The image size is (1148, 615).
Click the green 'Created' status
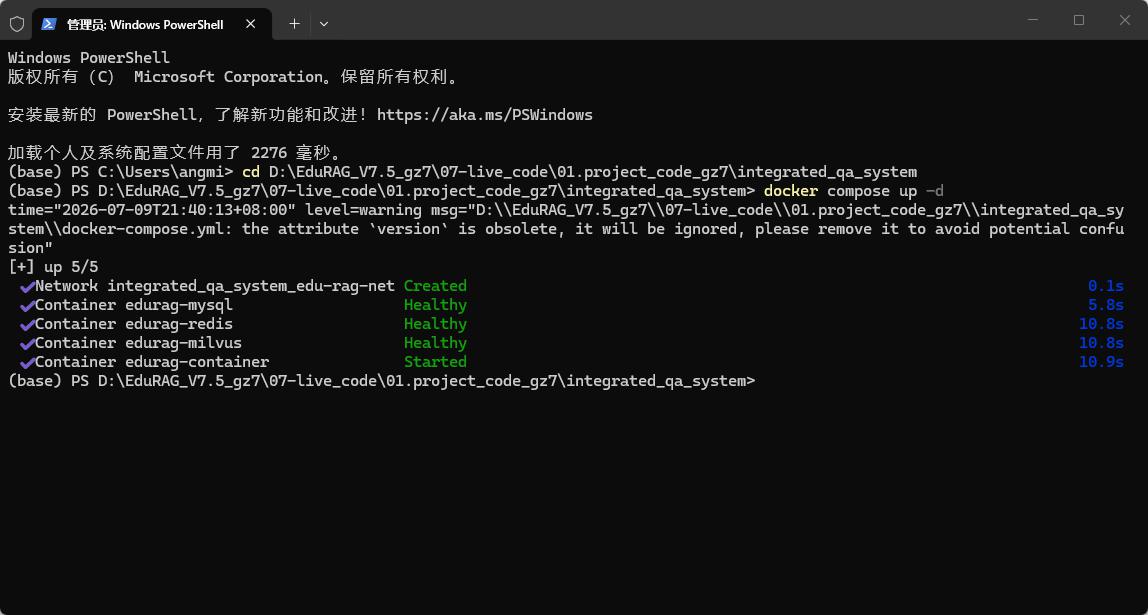click(x=435, y=286)
